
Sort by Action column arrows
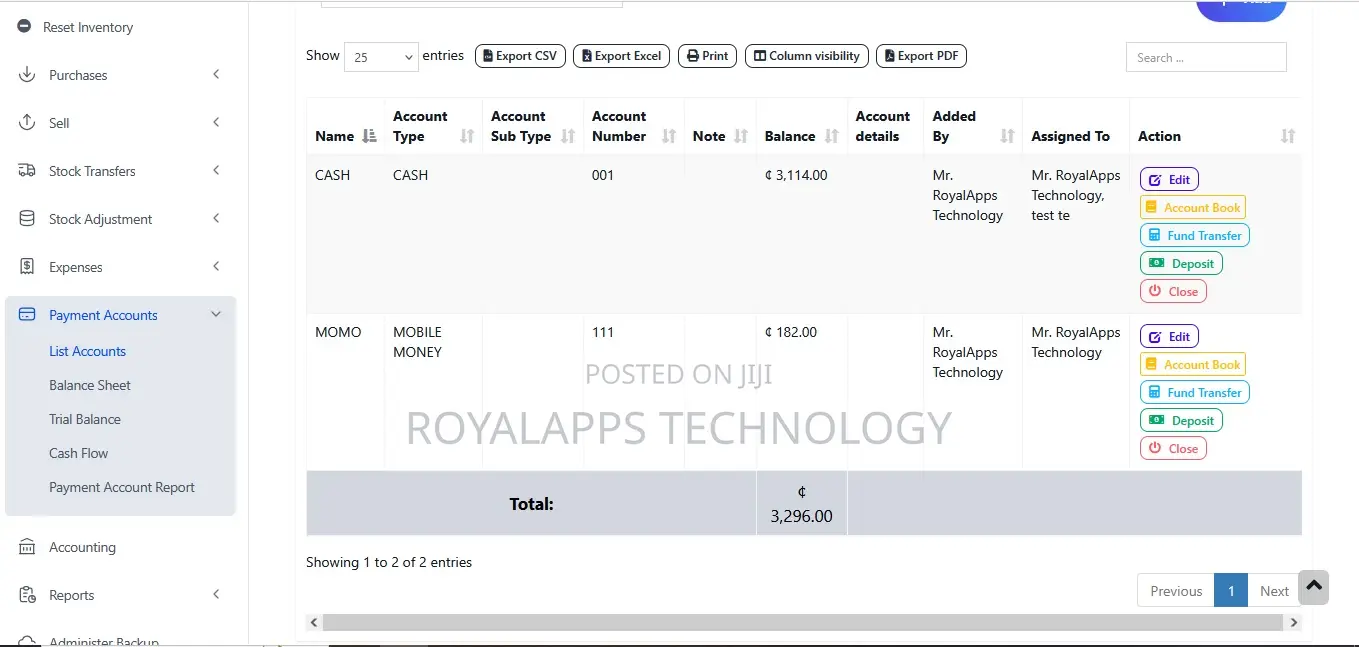coord(1288,136)
